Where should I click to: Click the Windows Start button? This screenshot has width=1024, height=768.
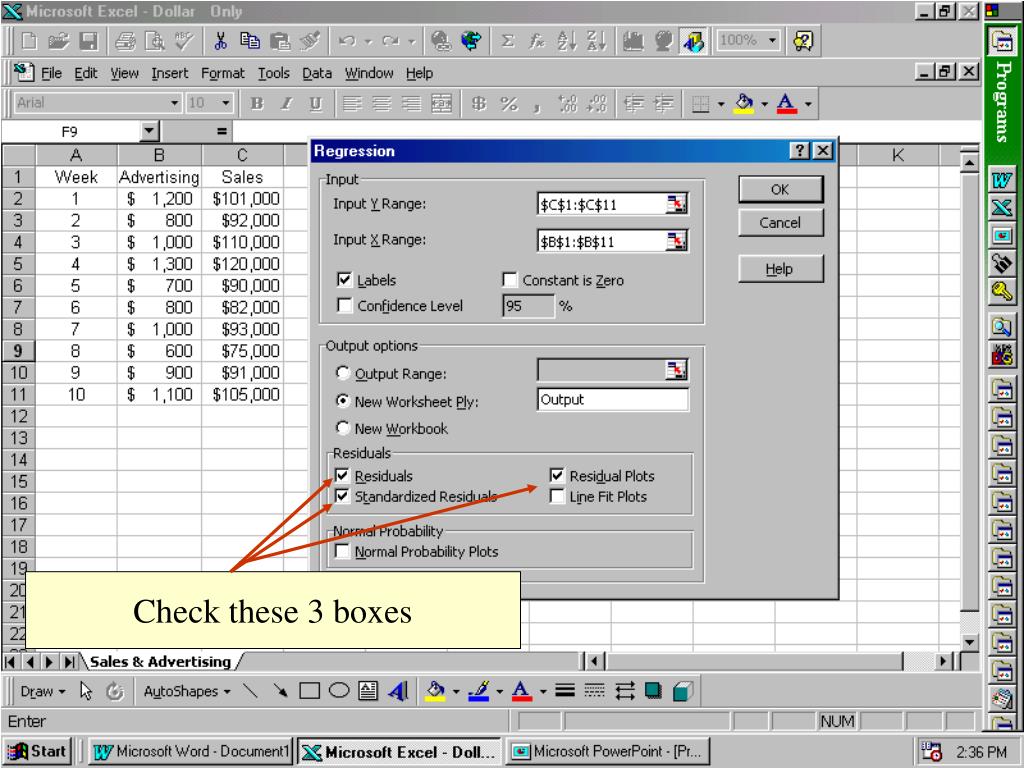tap(37, 751)
